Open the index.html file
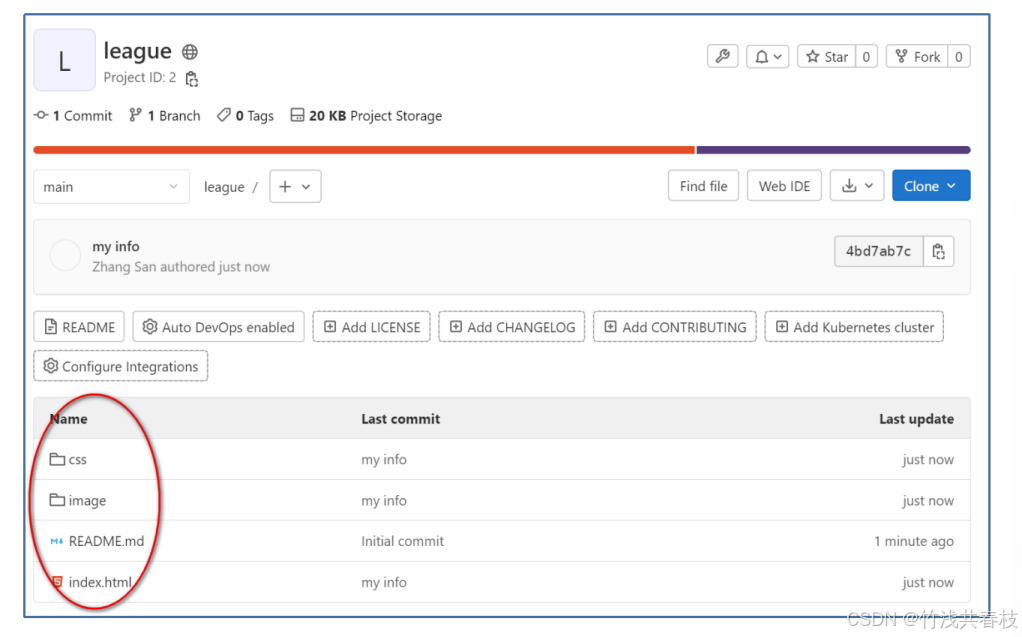The width and height of the screenshot is (1022, 637). pyautogui.click(x=100, y=582)
